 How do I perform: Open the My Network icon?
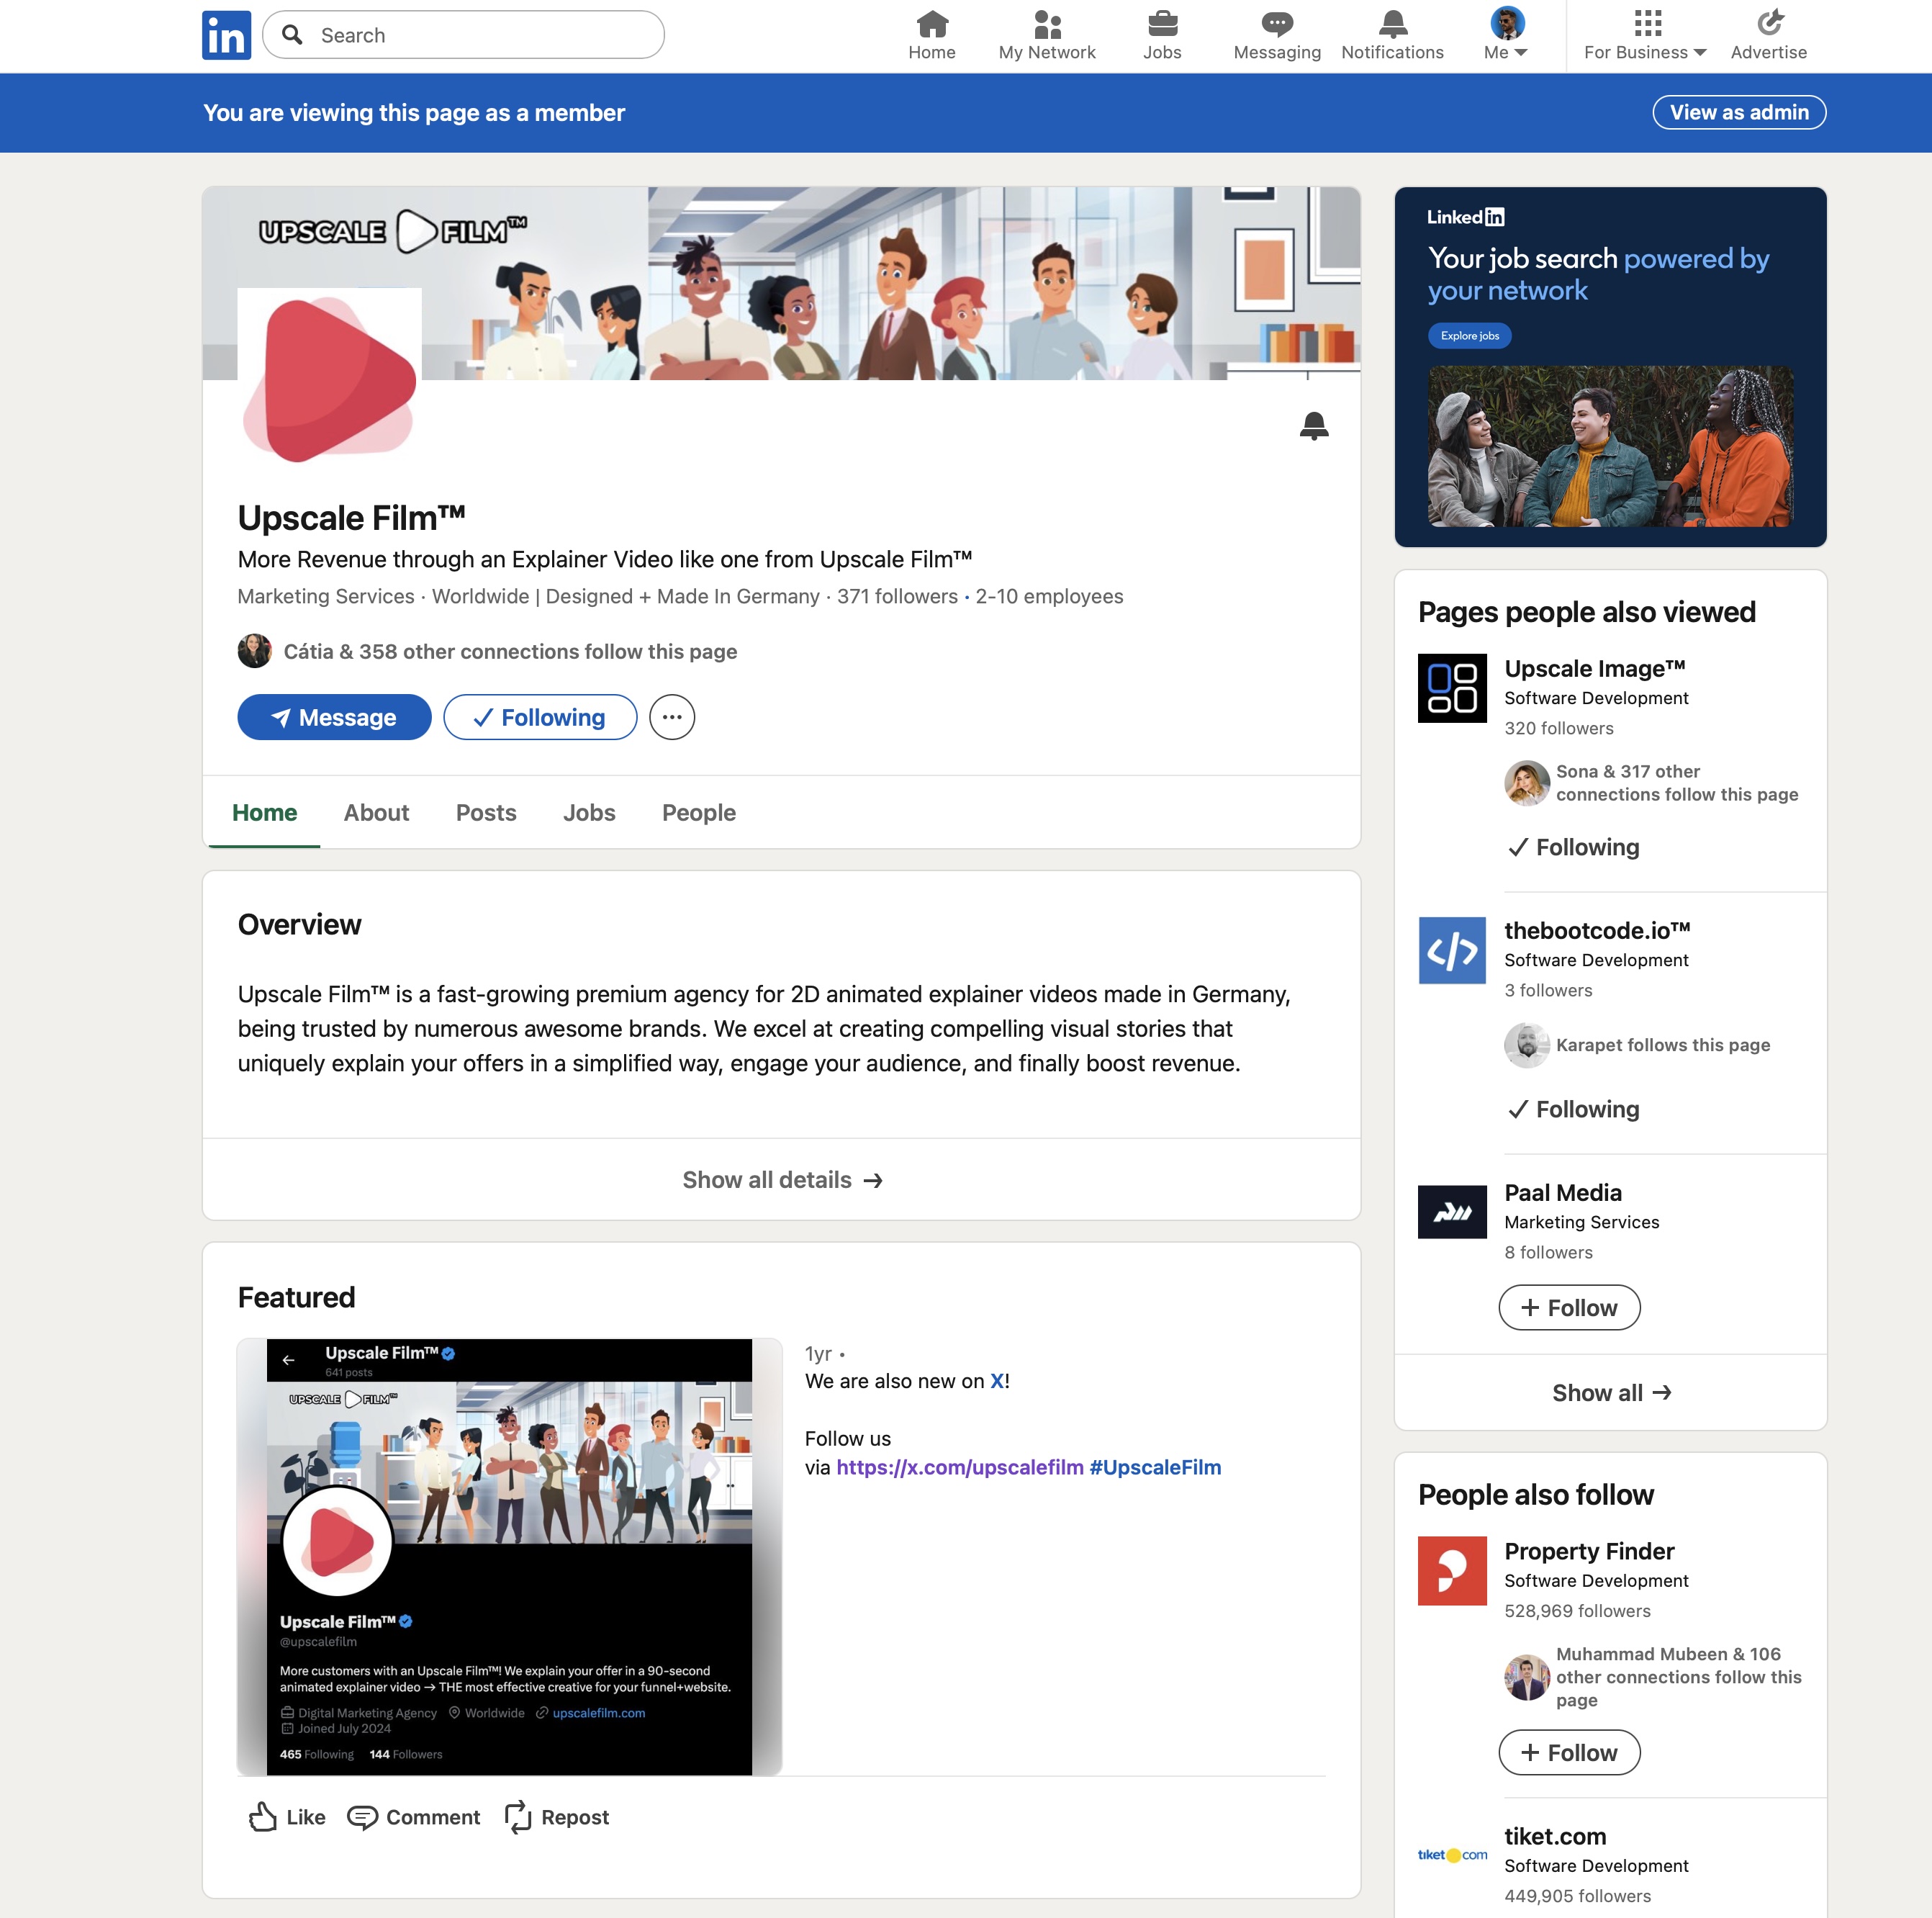pos(1046,24)
